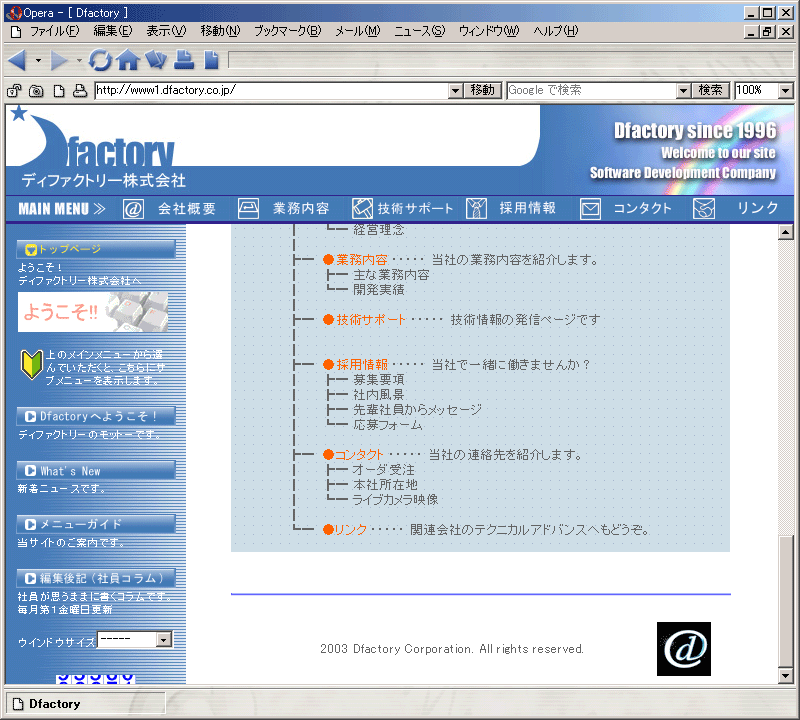Click the small printer icon left of the address bar
800x720 pixels.
[80, 91]
